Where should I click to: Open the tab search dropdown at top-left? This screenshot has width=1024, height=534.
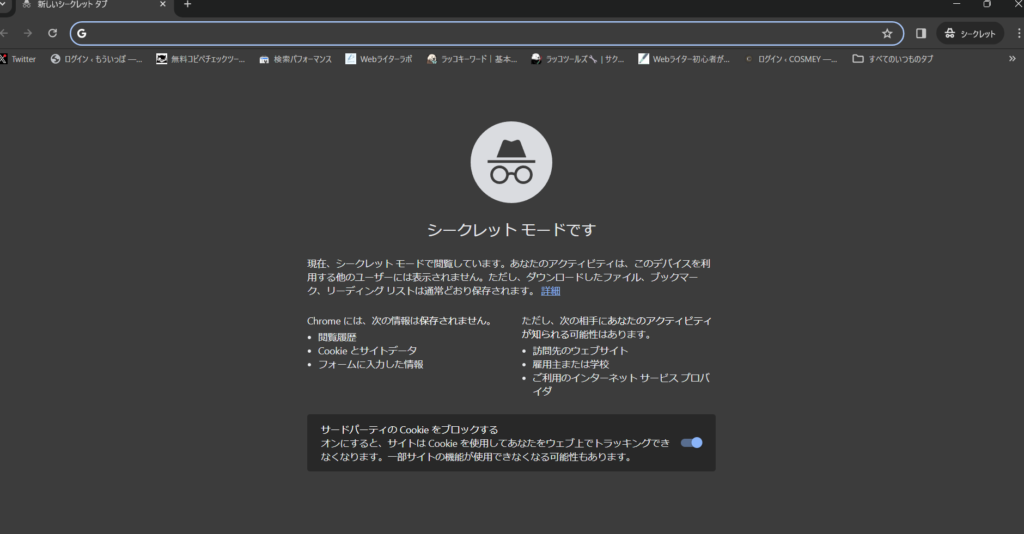[x=4, y=5]
